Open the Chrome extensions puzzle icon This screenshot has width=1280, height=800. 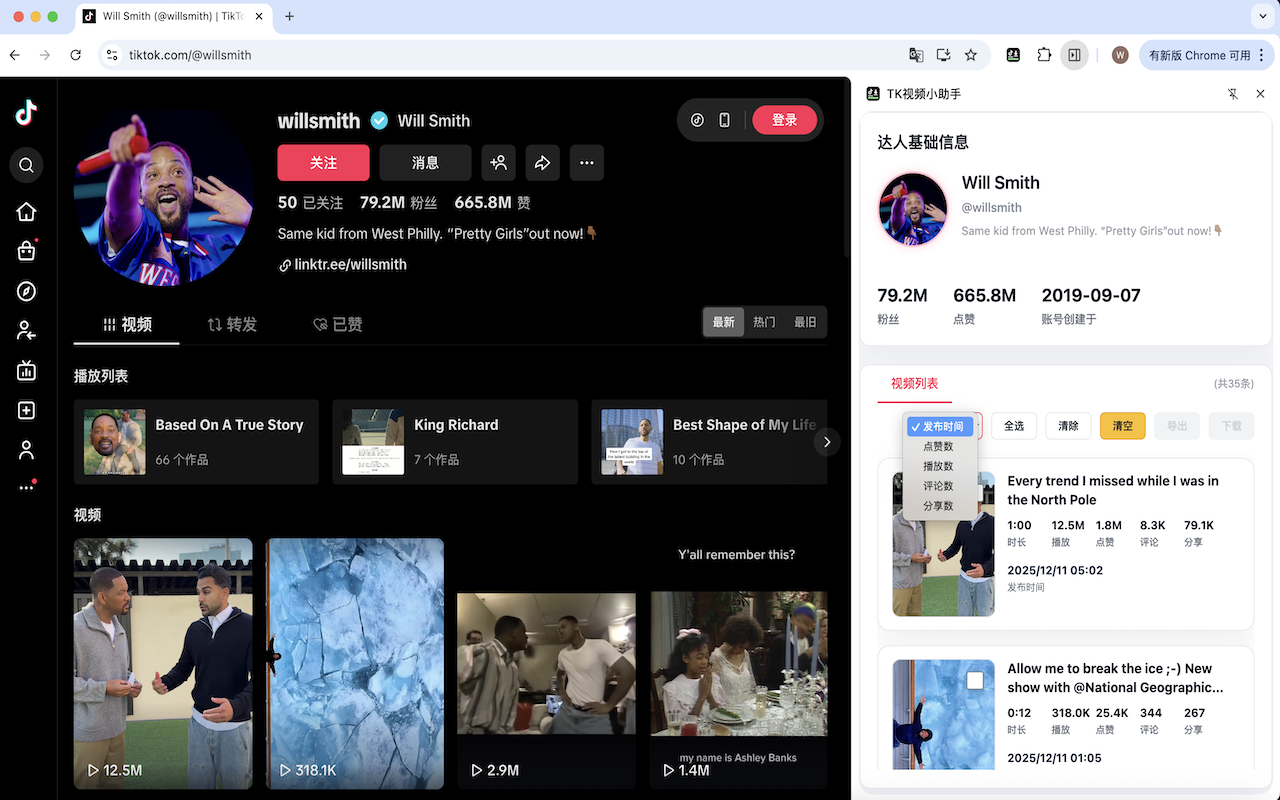(x=1044, y=55)
